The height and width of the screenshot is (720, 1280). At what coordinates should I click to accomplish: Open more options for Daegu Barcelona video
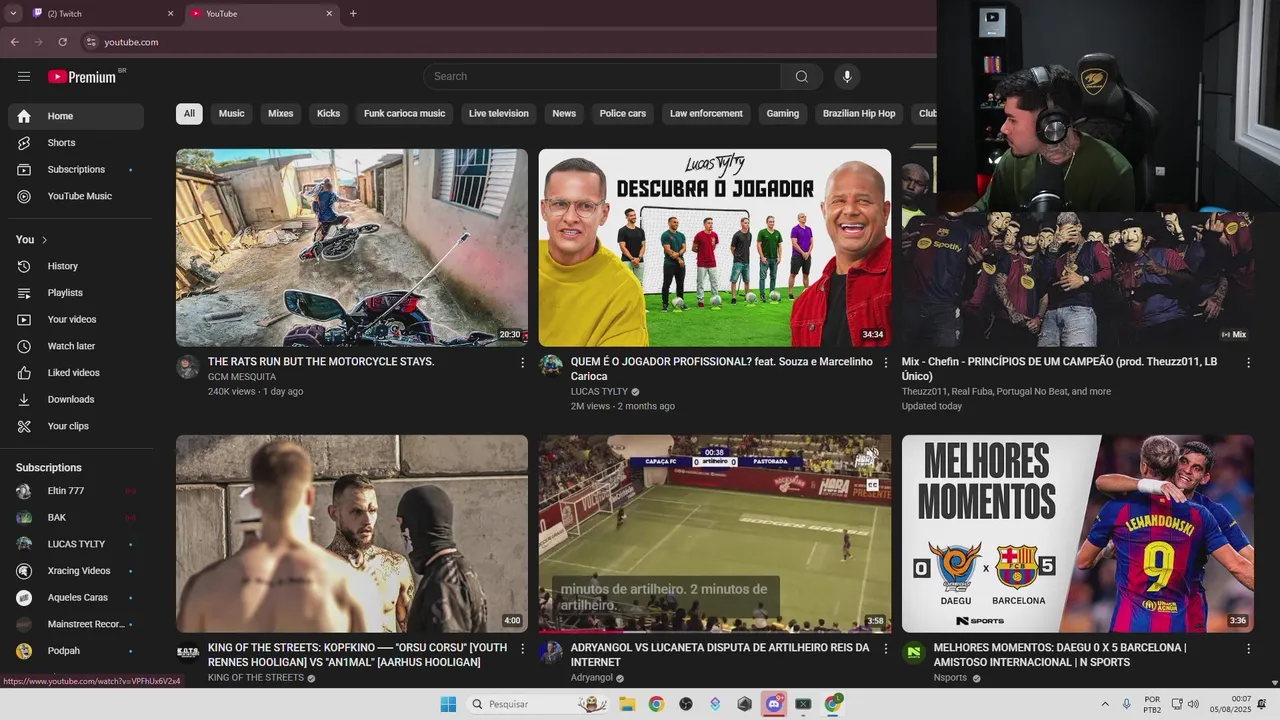tap(1248, 649)
